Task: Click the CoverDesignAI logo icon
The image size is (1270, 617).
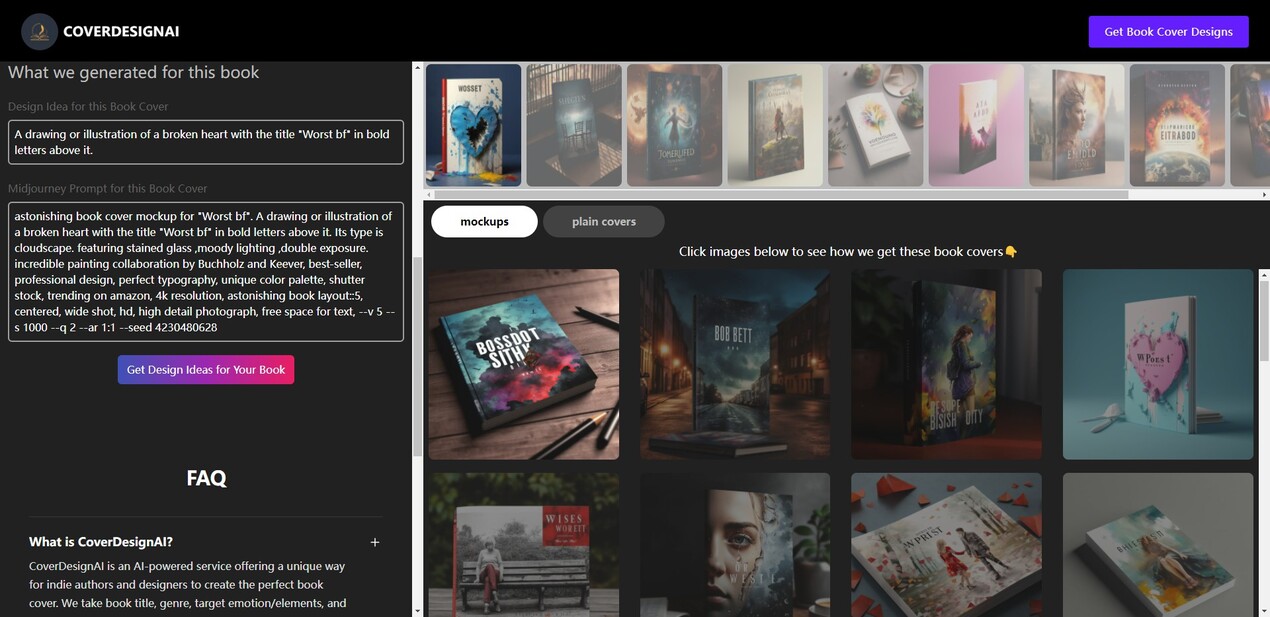Action: 38,31
